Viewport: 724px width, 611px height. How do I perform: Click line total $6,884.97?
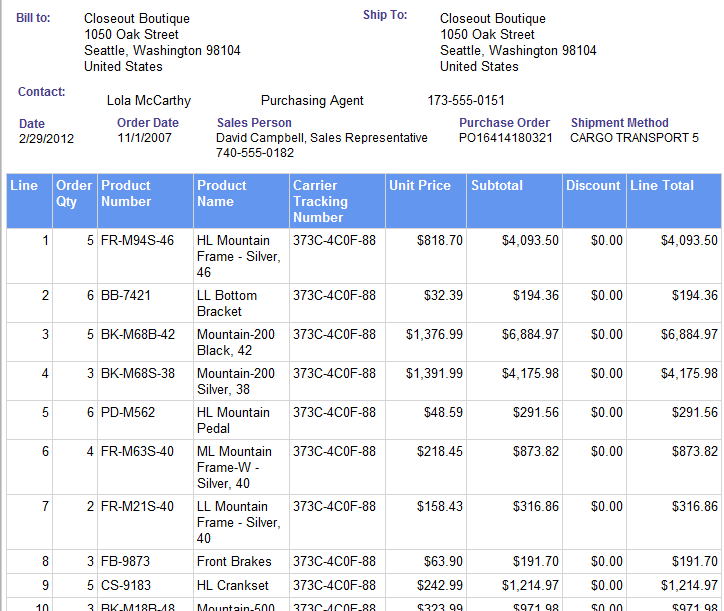point(689,334)
